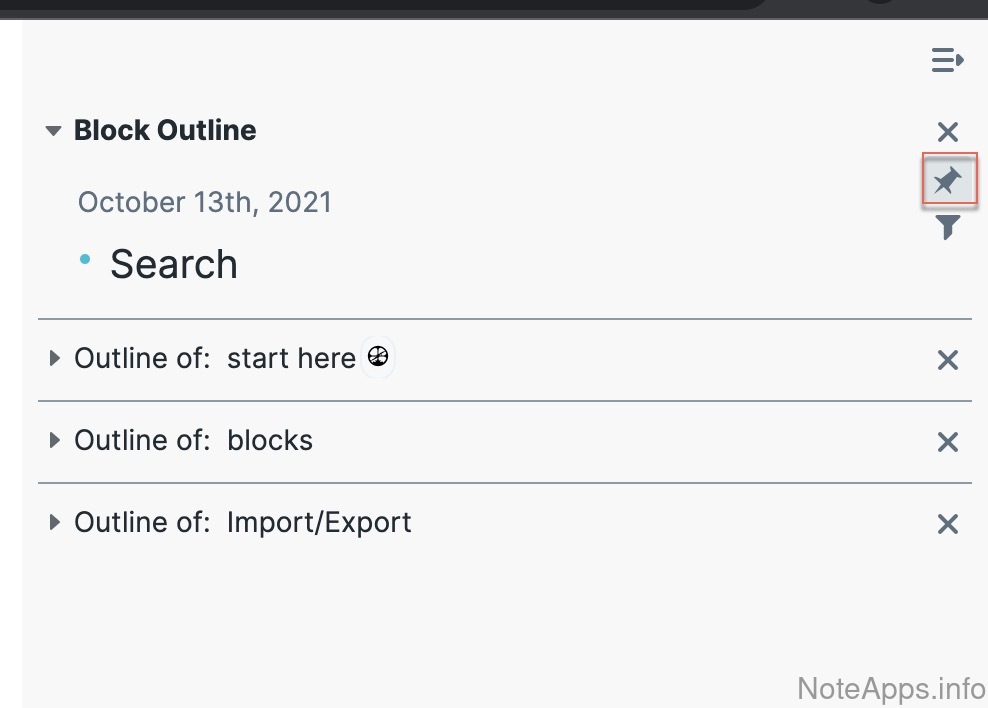Close the 'start here' outline
Screen dimensions: 988x708
click(x=948, y=360)
